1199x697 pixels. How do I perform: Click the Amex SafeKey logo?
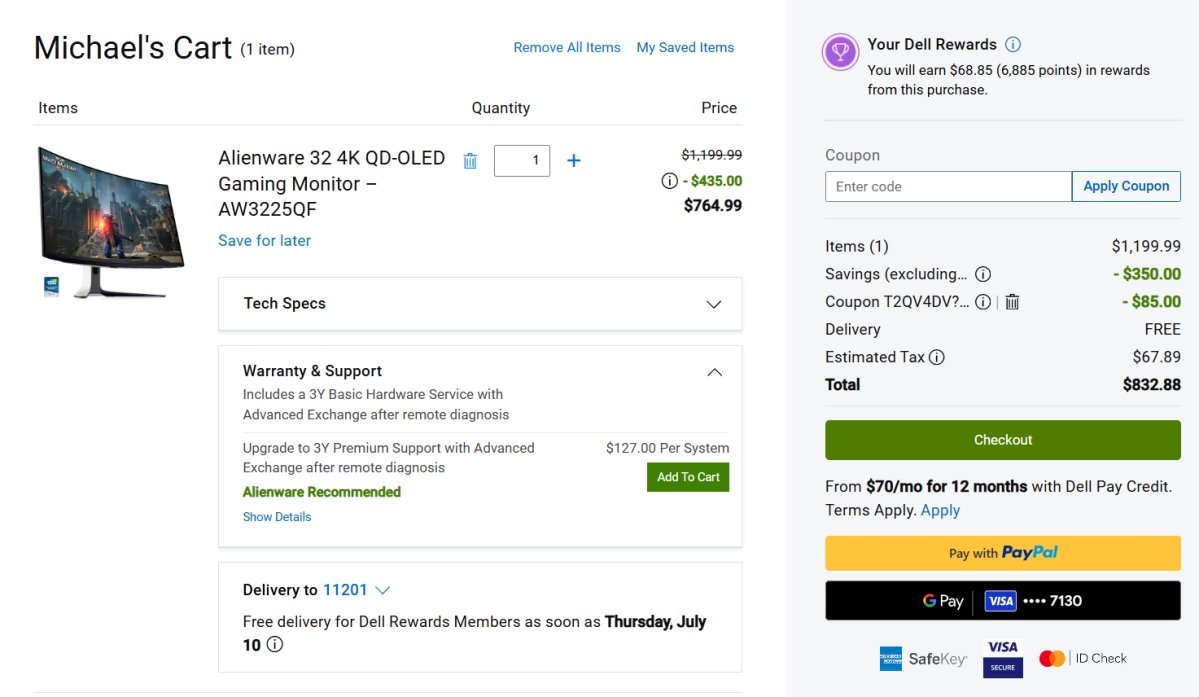(923, 659)
